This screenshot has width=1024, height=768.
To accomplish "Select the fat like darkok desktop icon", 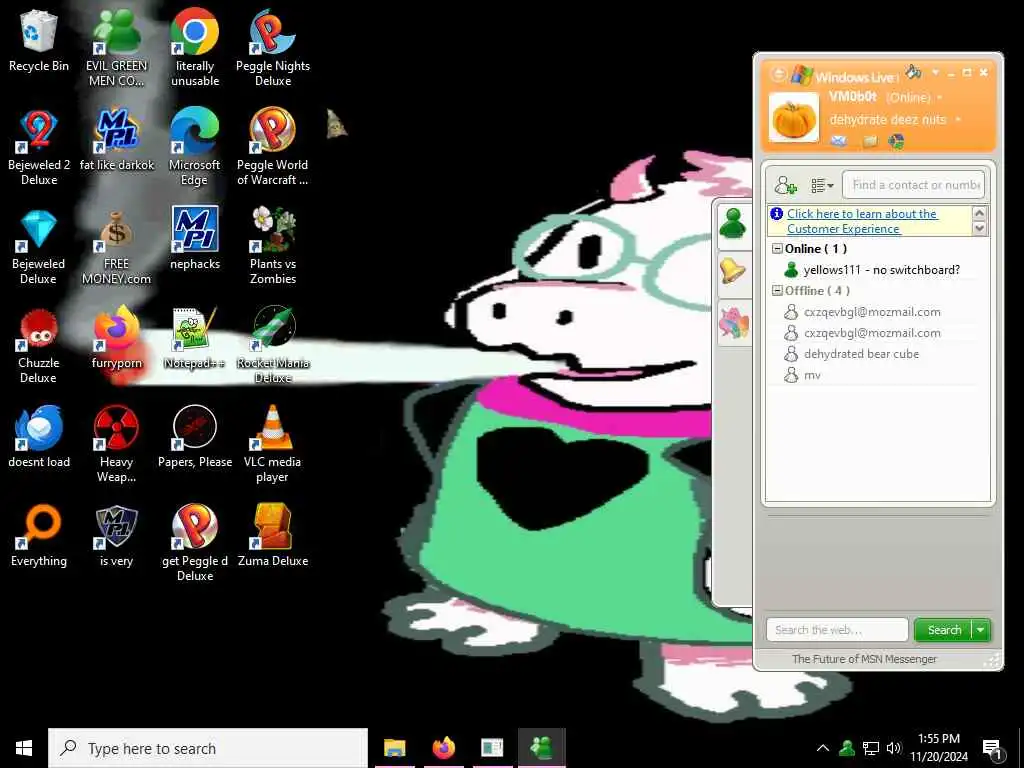I will tap(116, 140).
